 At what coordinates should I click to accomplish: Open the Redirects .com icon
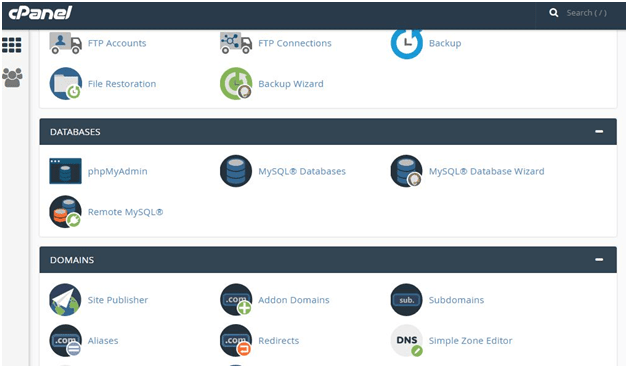coord(236,340)
